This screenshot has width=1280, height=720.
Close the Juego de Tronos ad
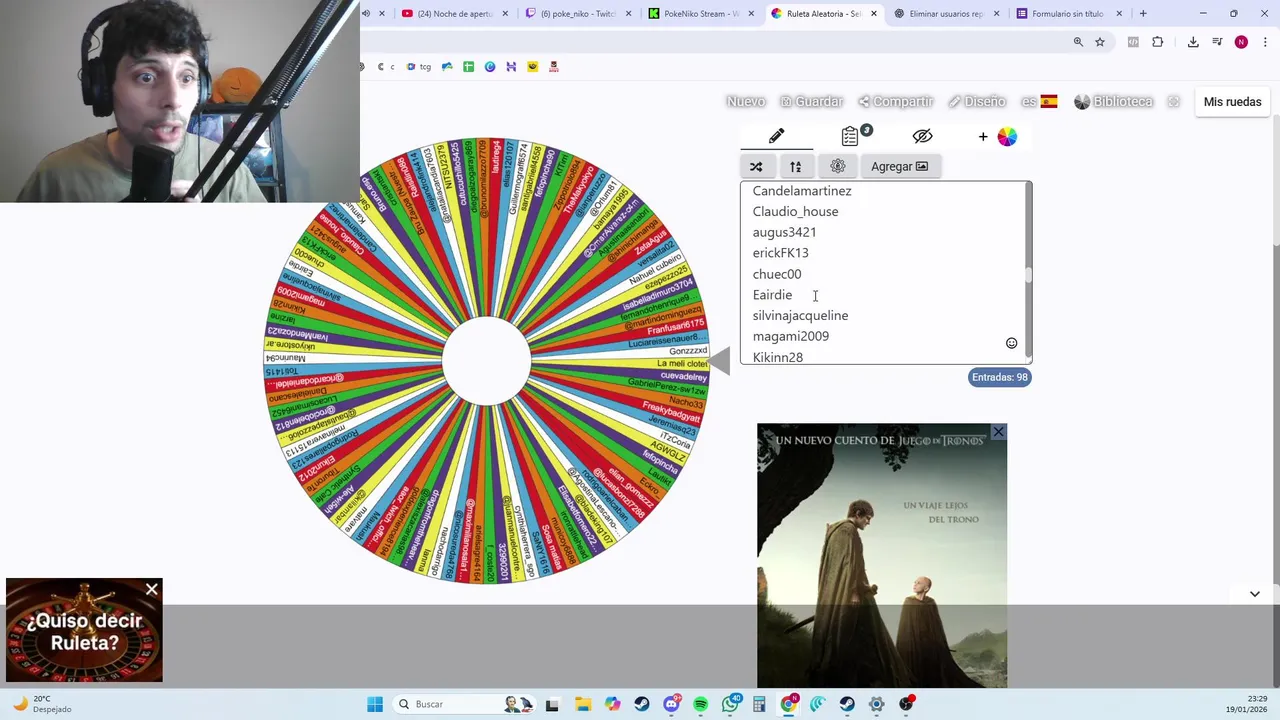(998, 432)
